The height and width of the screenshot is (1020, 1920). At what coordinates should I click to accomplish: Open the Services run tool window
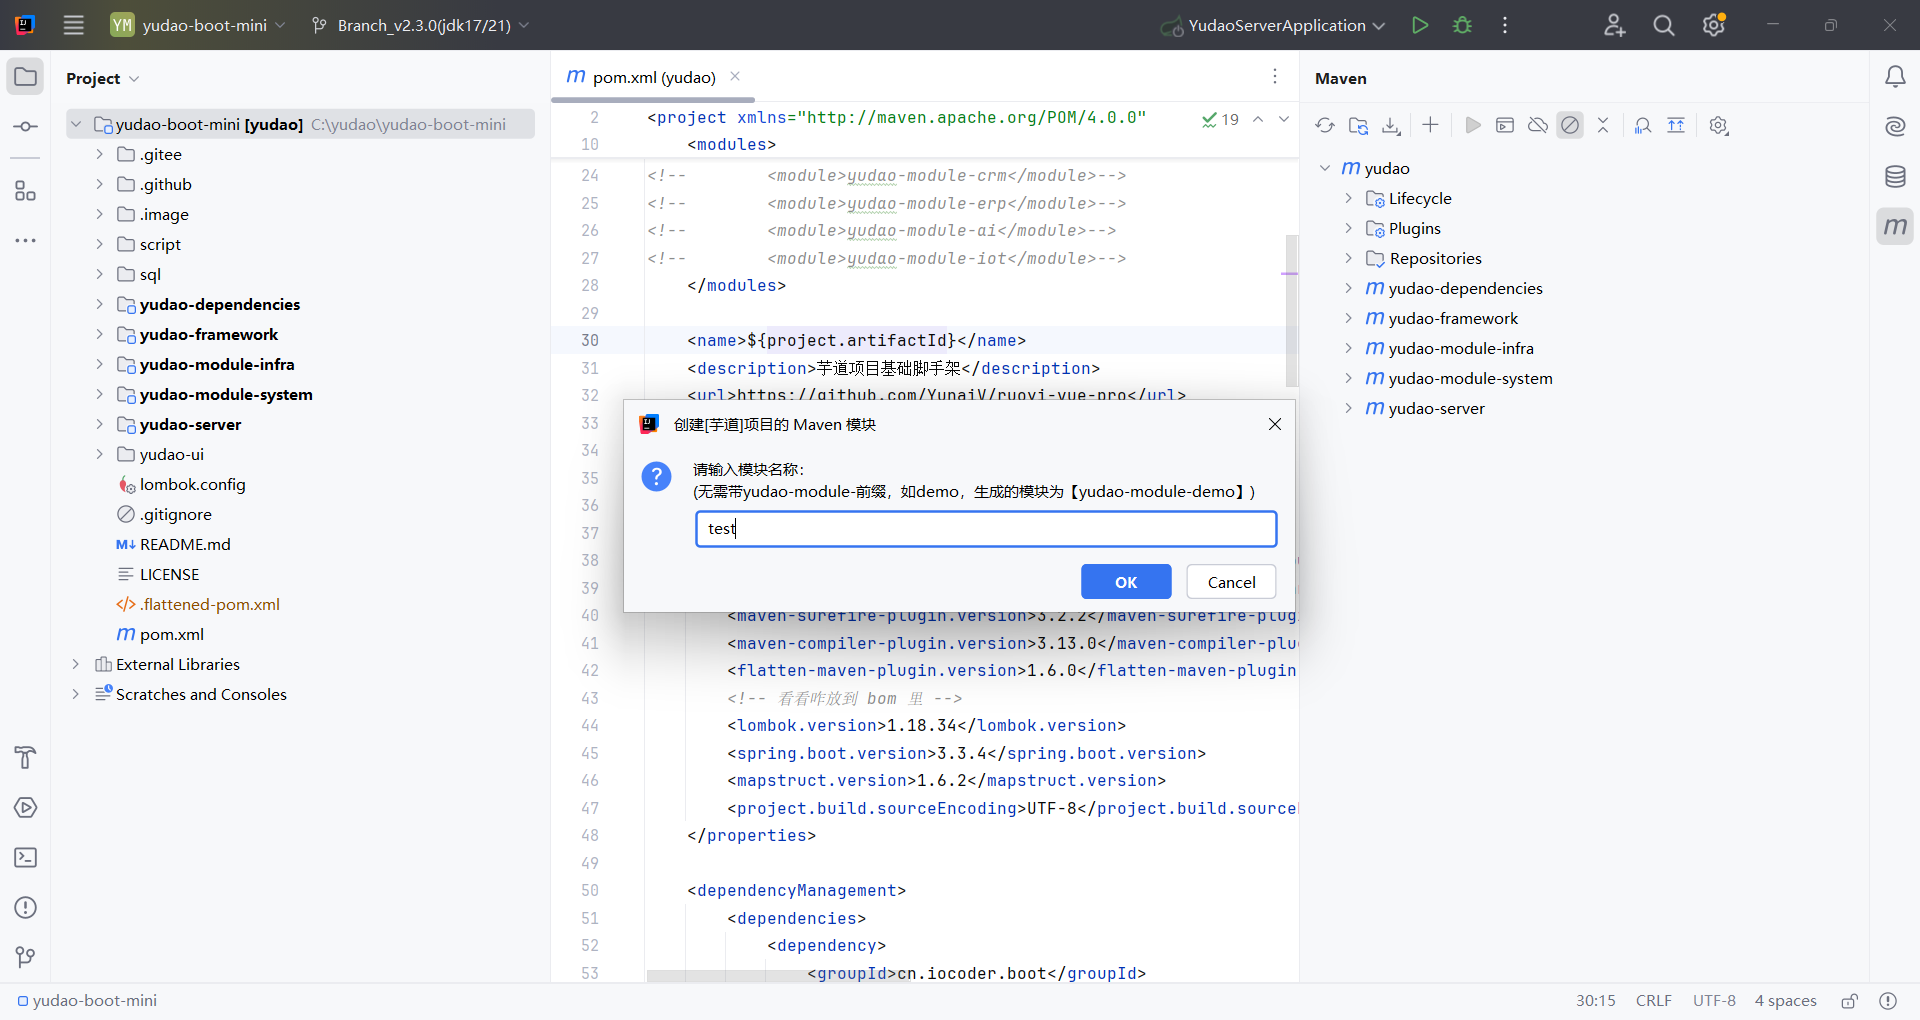click(x=25, y=807)
